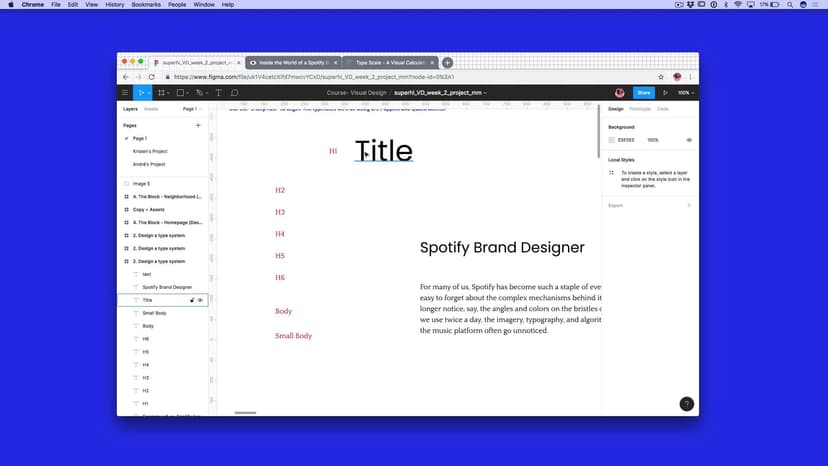Toggle lock on the Title layer
Viewport: 828px width, 466px height.
coord(192,300)
